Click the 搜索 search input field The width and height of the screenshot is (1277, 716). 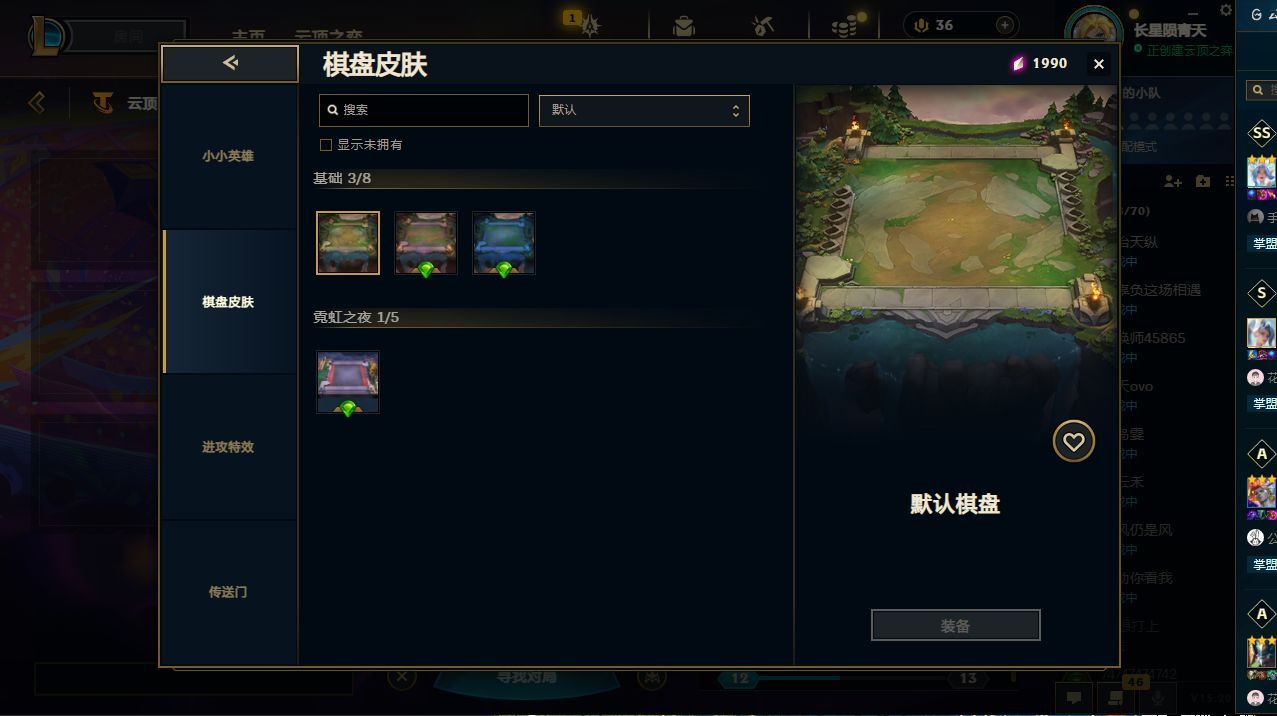pos(424,110)
